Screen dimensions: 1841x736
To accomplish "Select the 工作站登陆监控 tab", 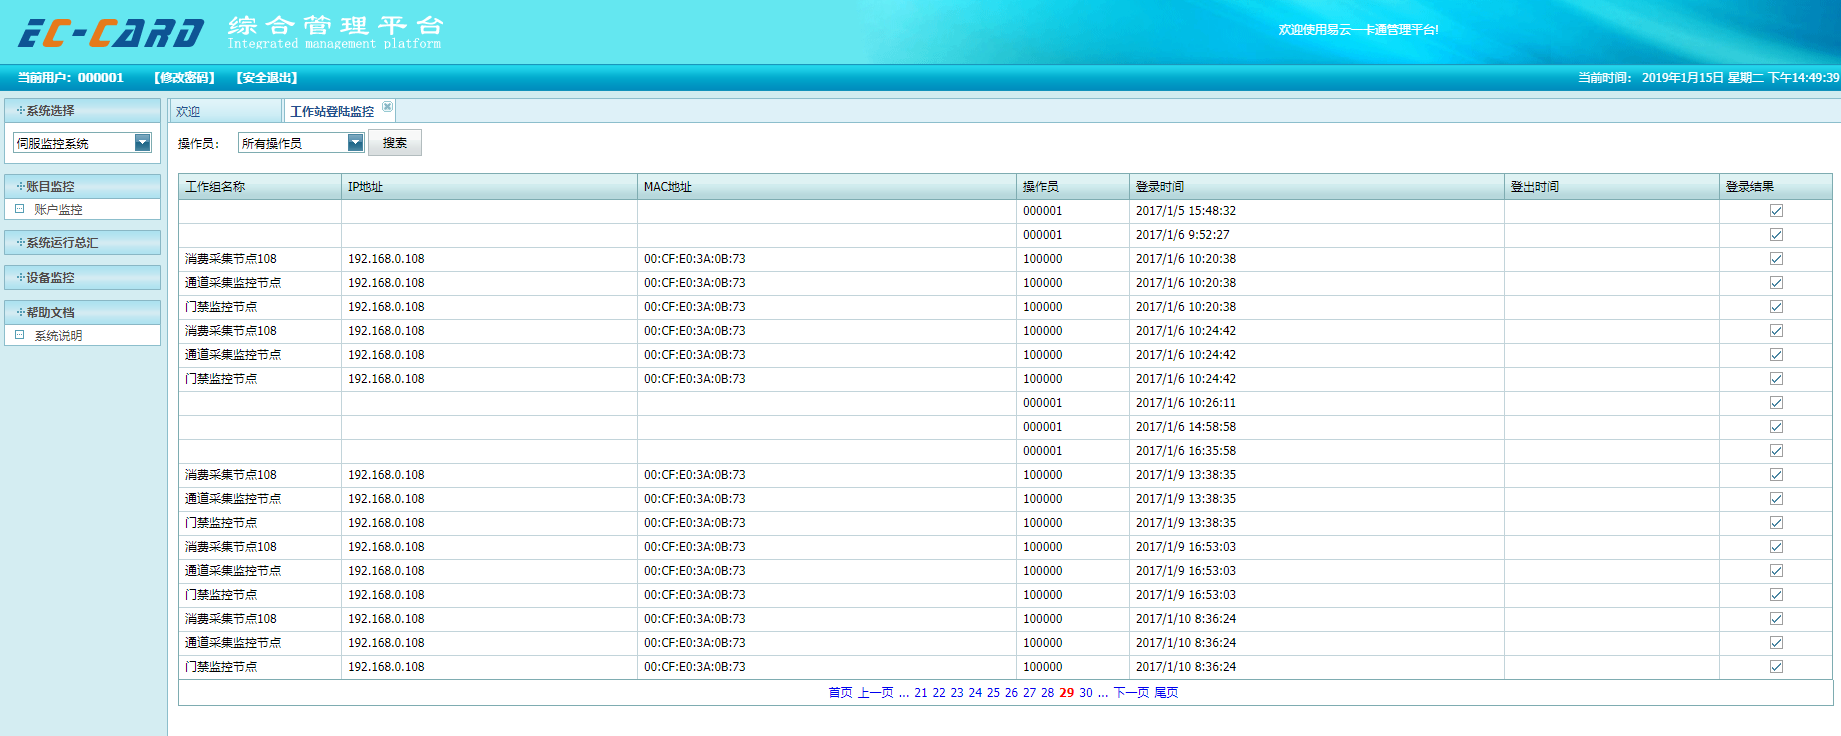I will 332,112.
